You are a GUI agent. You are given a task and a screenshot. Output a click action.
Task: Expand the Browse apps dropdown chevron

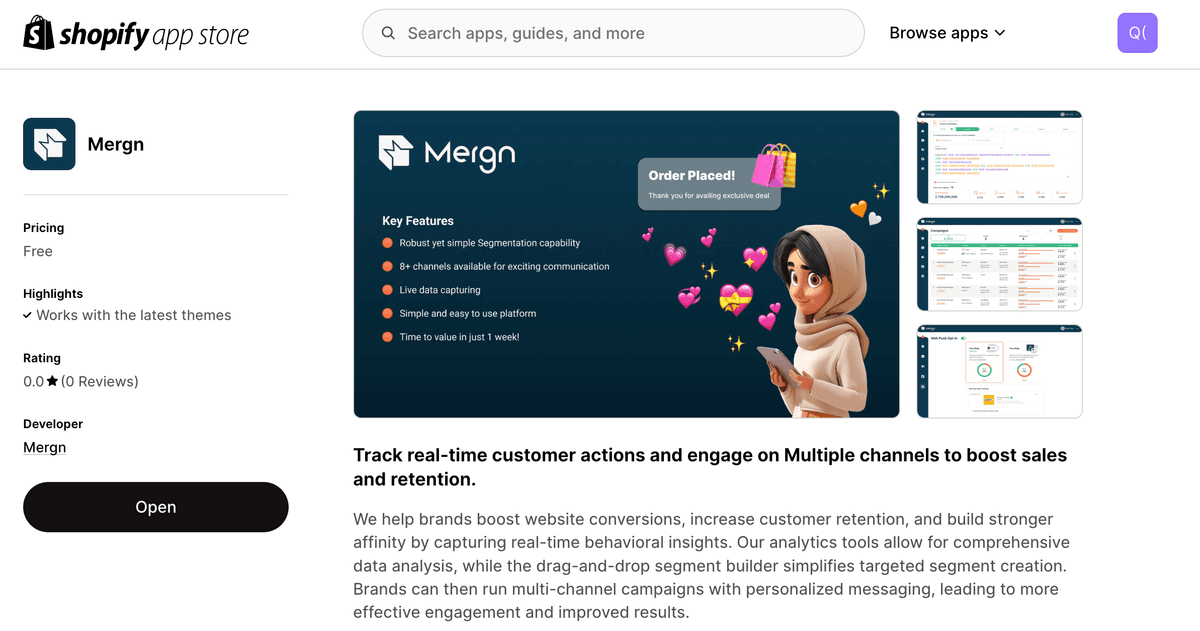(998, 33)
